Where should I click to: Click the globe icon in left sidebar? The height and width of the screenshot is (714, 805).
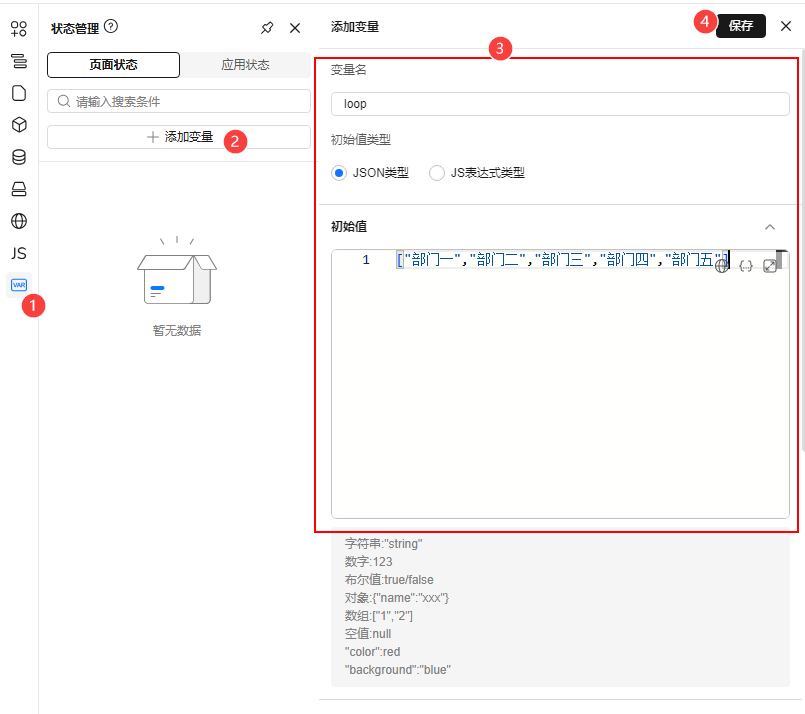19,221
